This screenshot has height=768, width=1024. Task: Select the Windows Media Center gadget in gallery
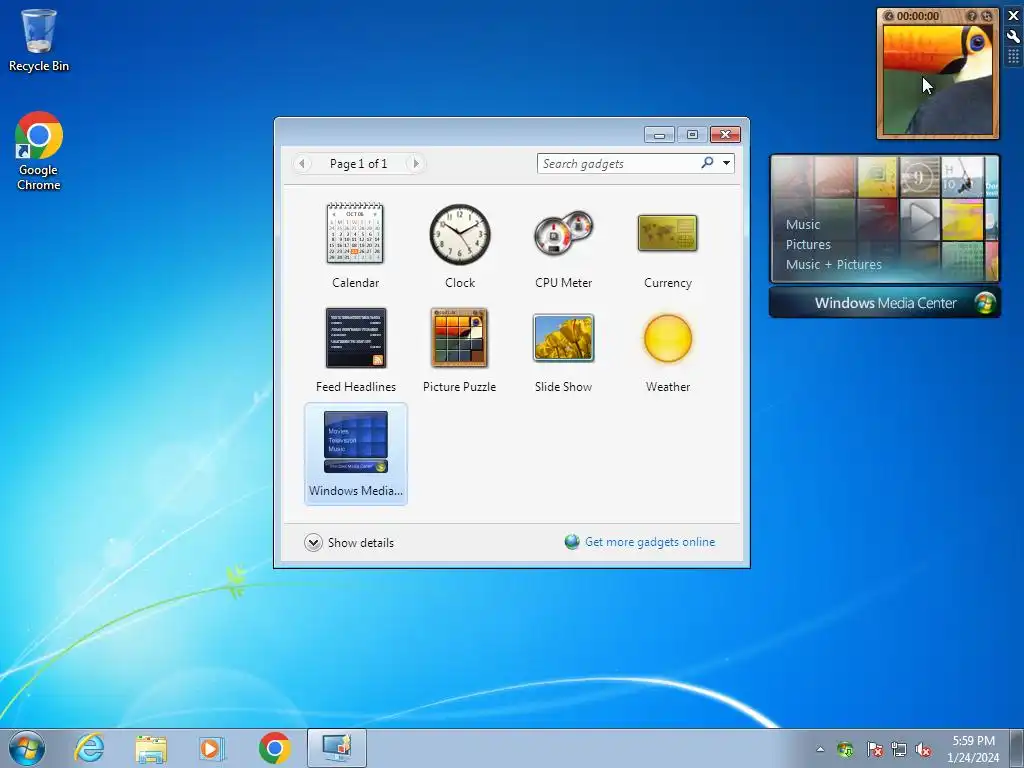click(356, 454)
